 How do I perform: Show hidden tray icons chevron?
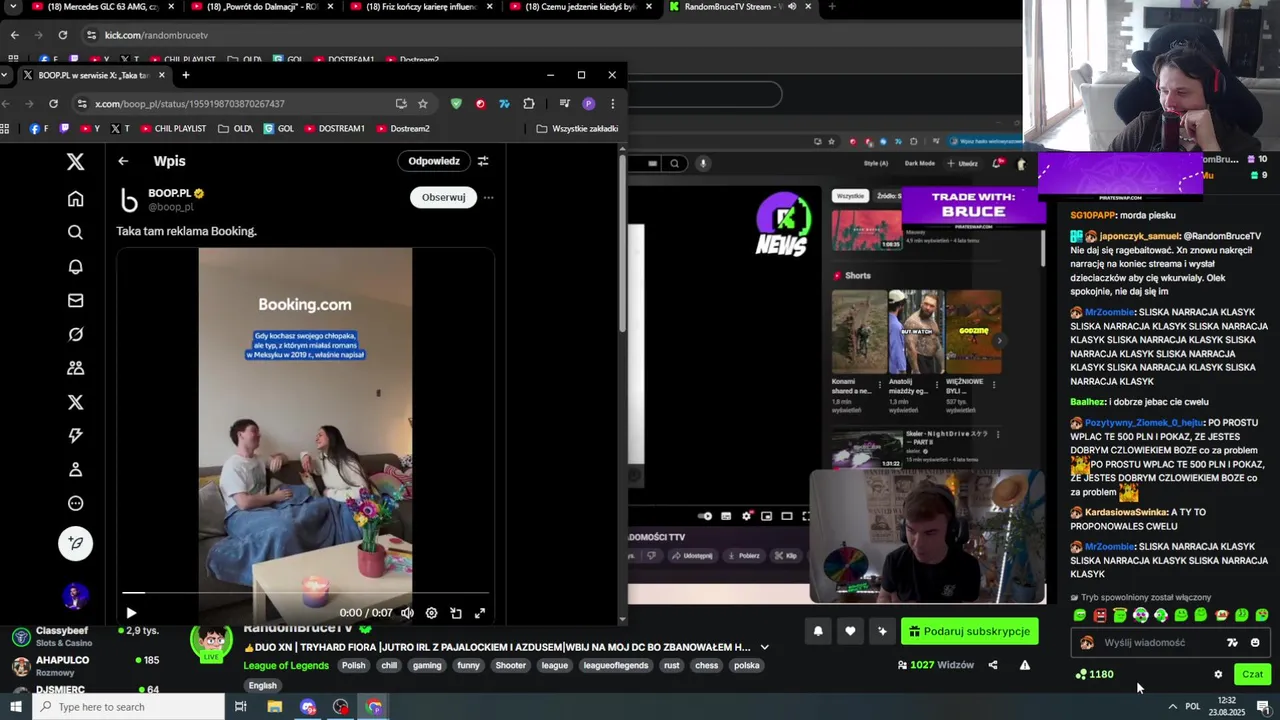[1172, 707]
